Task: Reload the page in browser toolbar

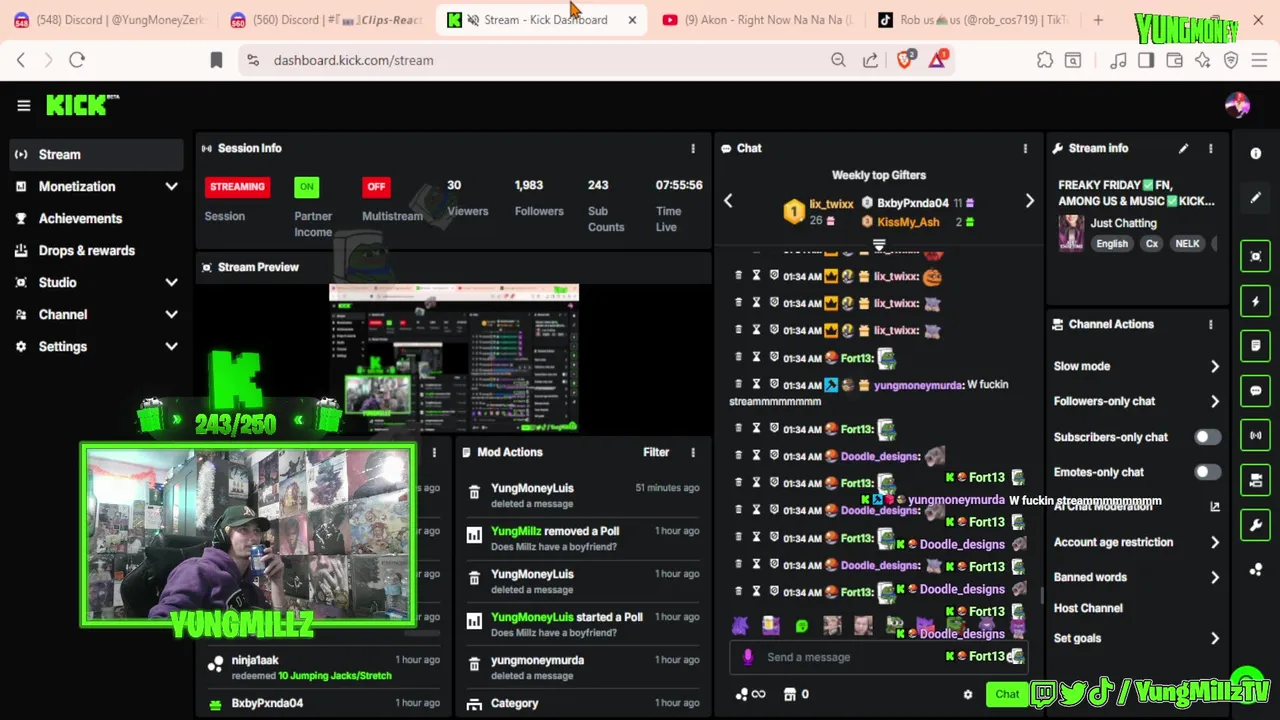Action: pos(77,60)
